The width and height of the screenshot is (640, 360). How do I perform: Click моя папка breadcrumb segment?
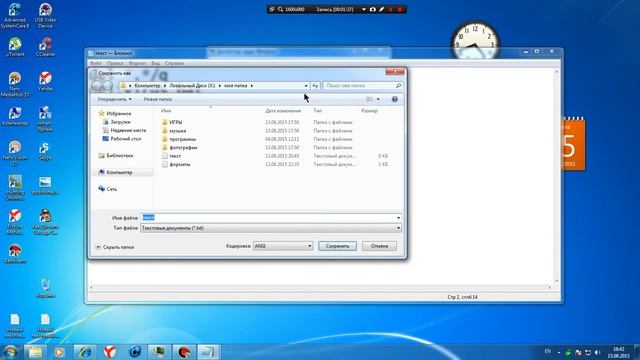[236, 86]
